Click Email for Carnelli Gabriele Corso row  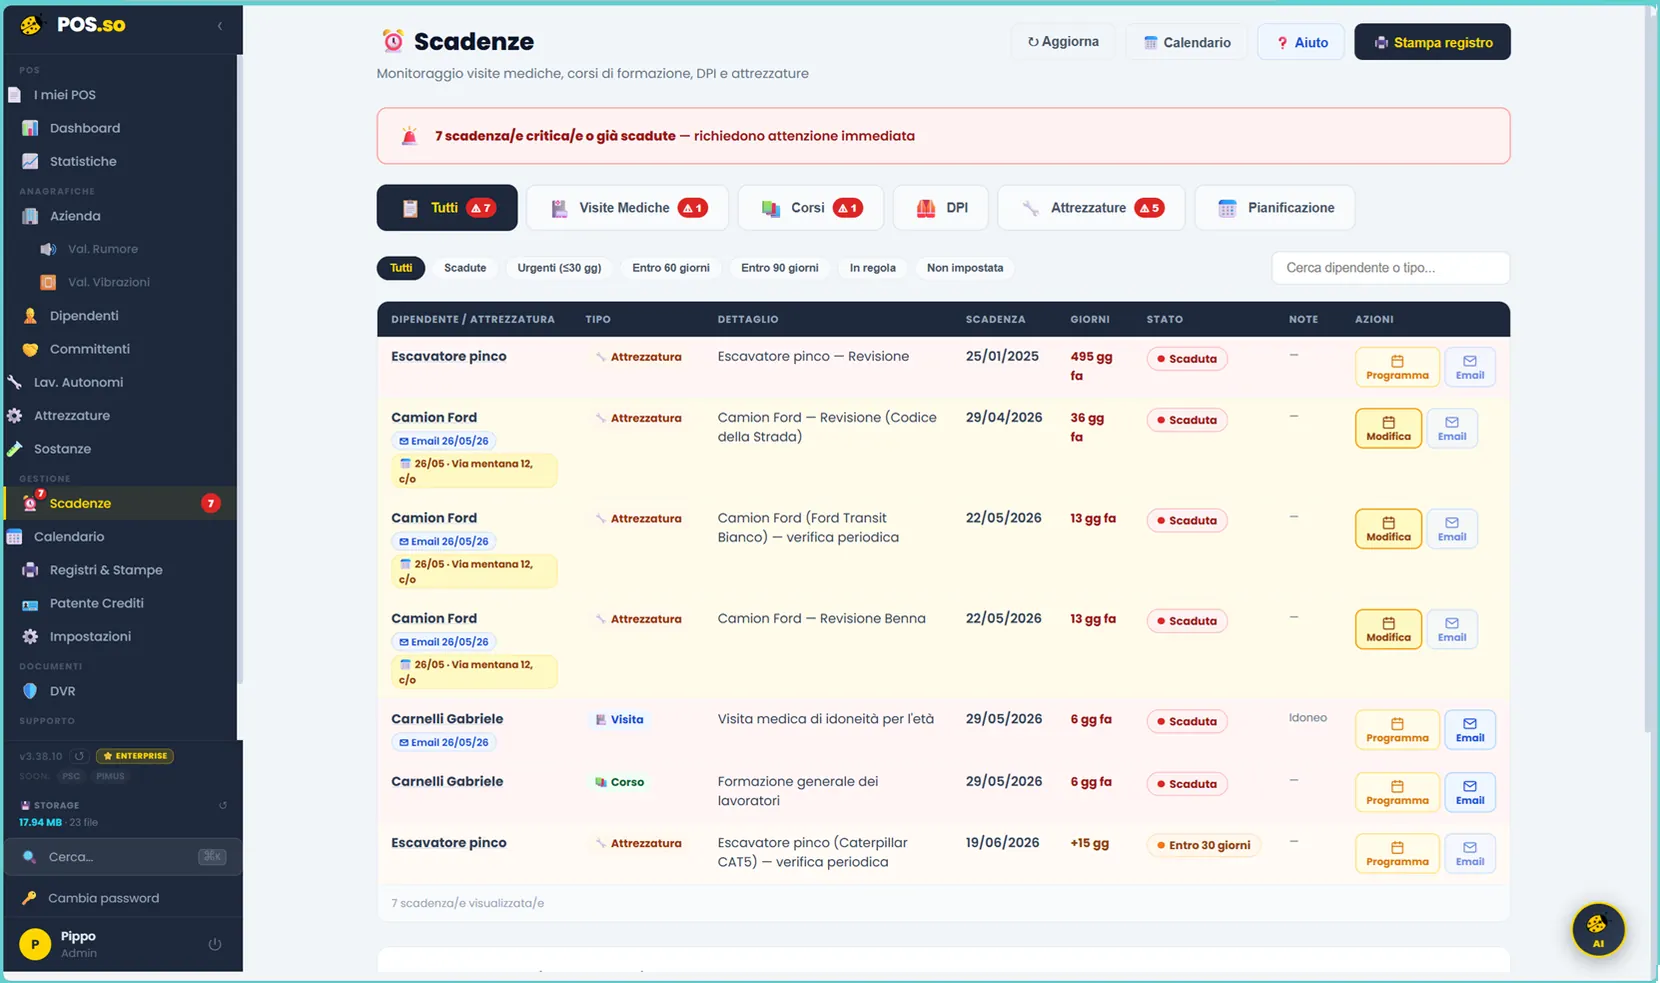[x=1469, y=792]
